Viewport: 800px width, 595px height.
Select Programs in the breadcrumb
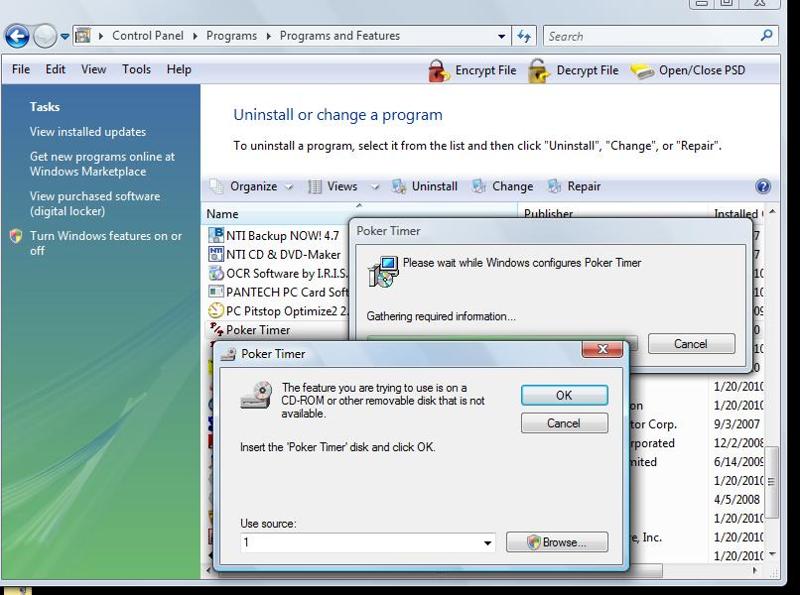(x=231, y=36)
